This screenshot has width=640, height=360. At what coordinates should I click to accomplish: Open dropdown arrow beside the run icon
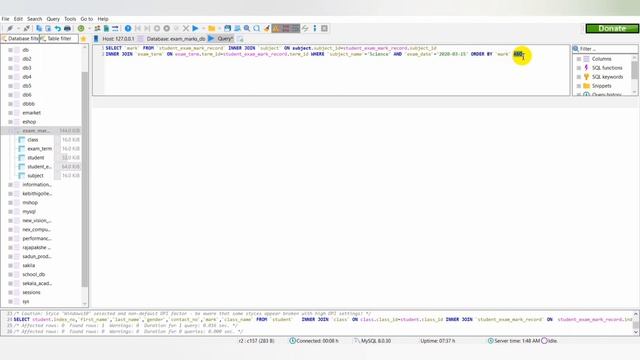[203, 29]
